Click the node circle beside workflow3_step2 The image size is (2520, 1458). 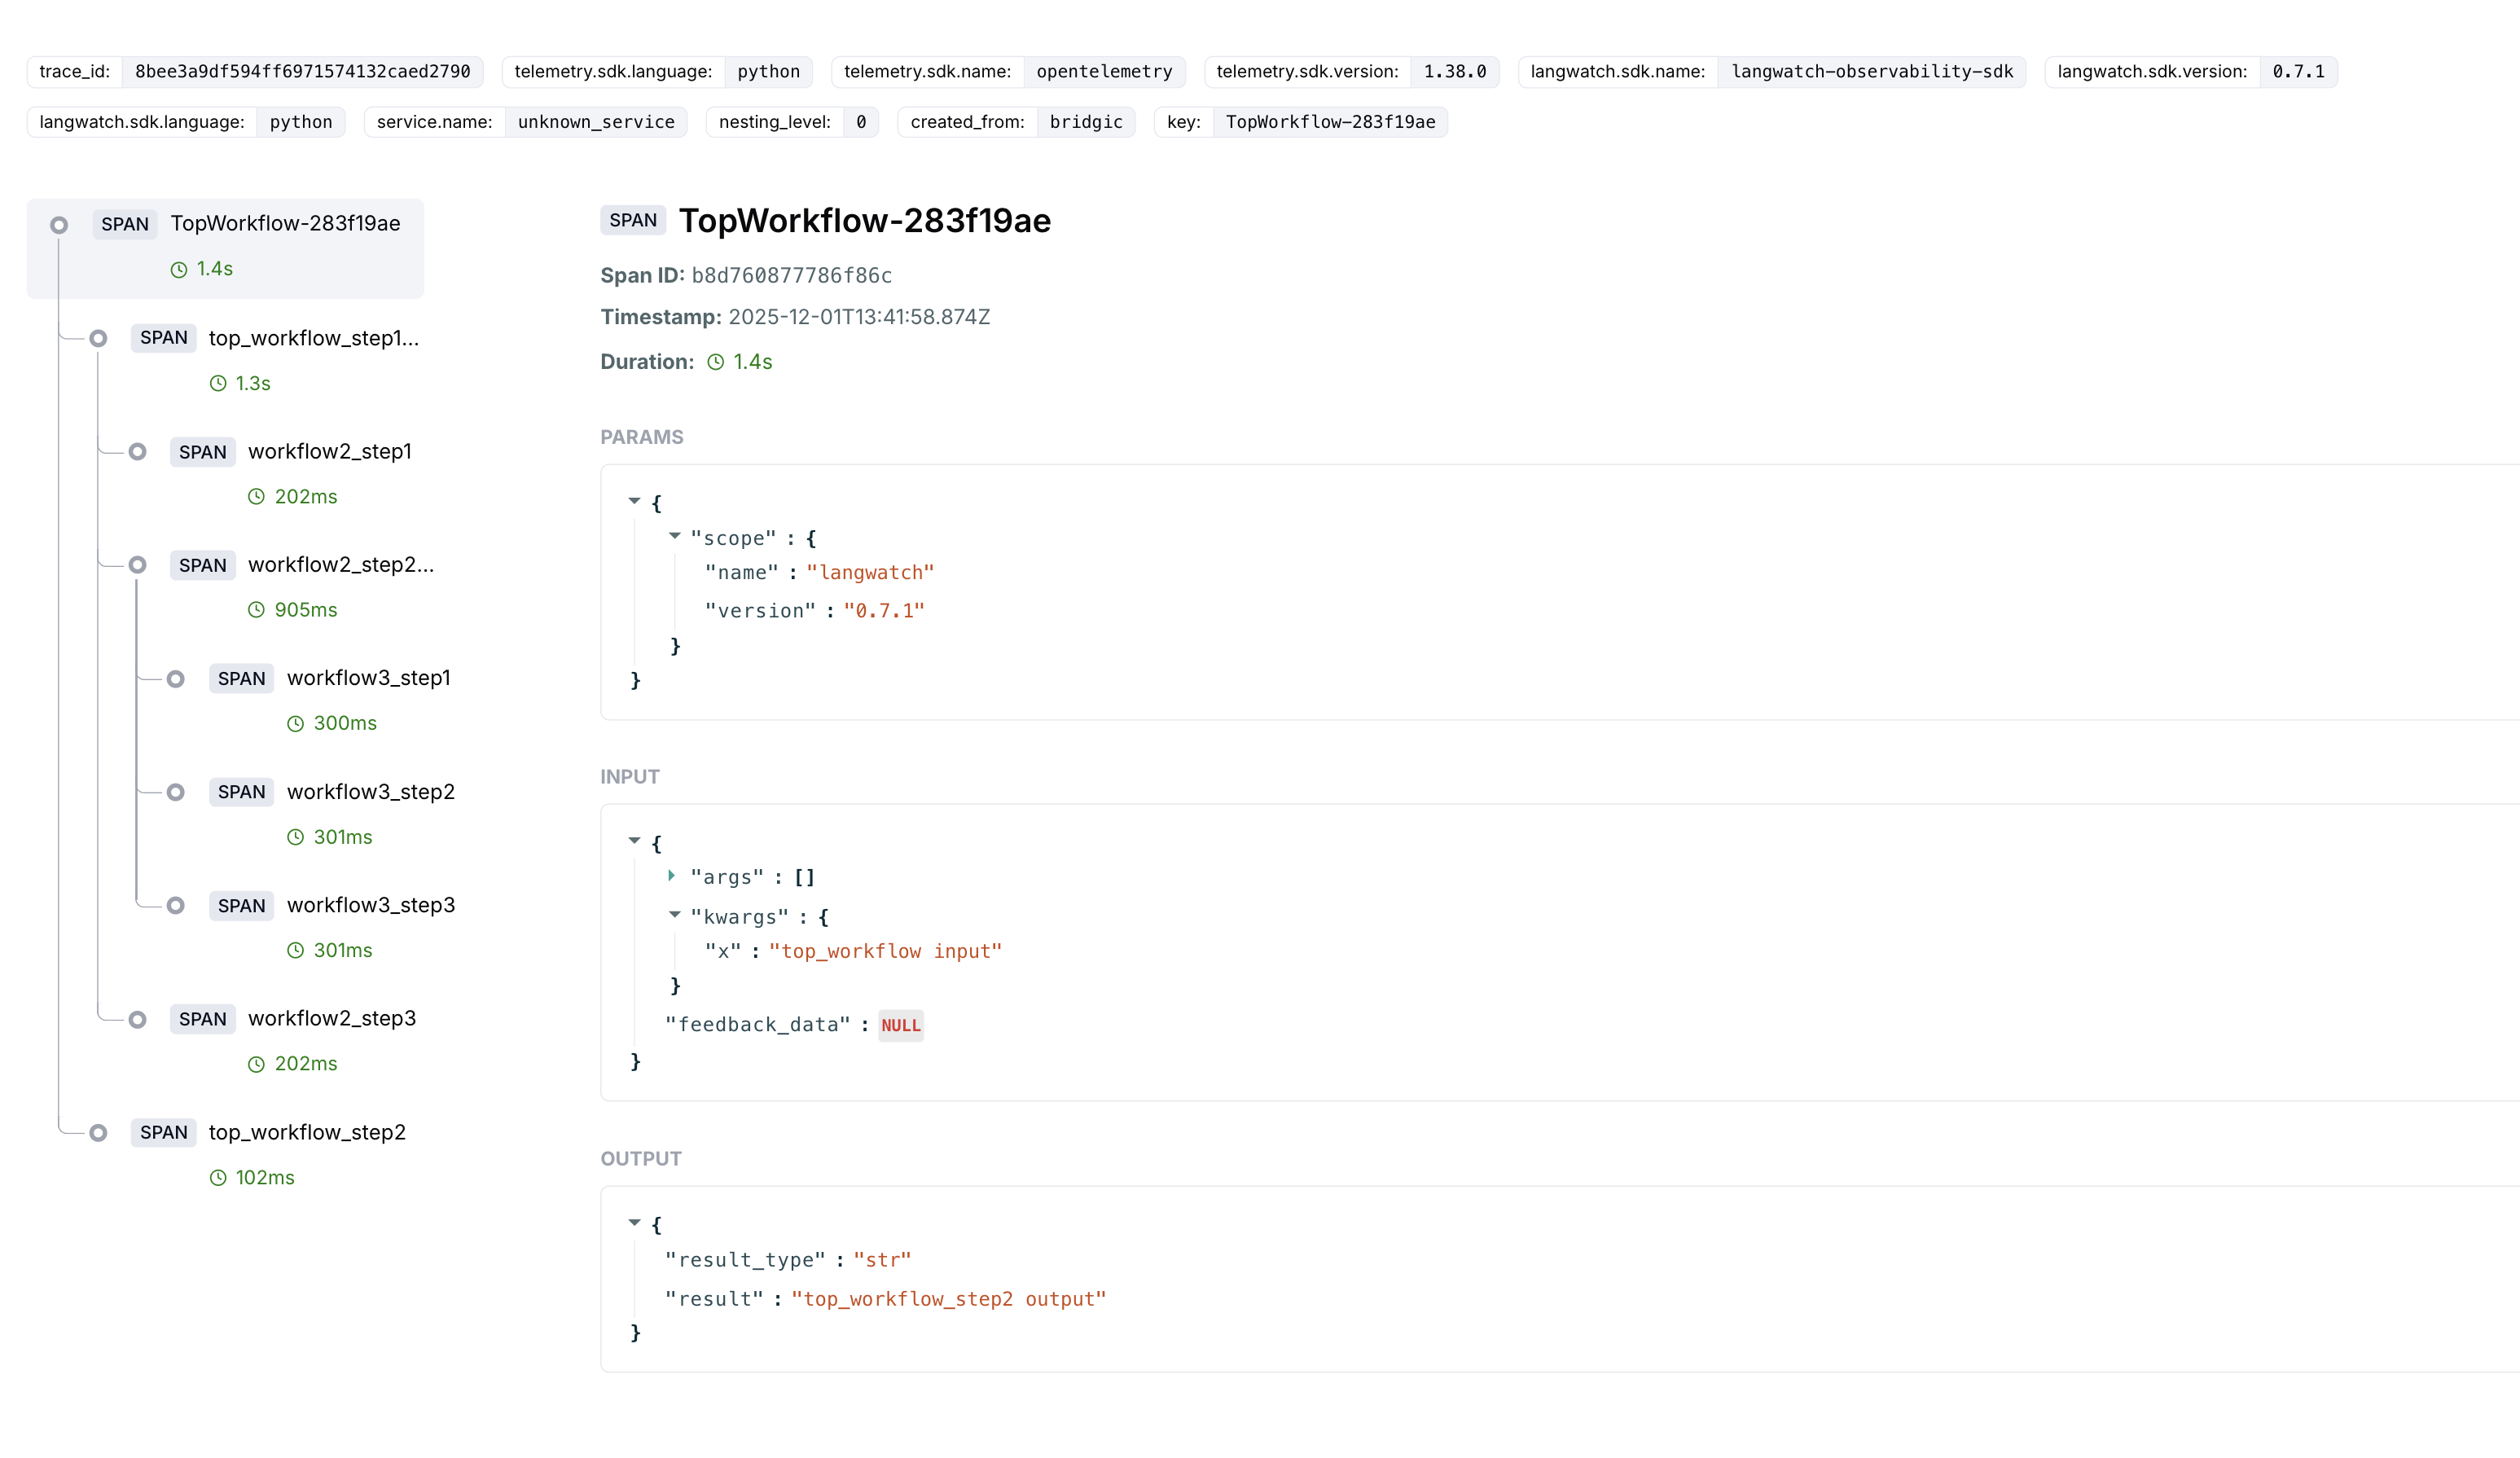tap(176, 792)
